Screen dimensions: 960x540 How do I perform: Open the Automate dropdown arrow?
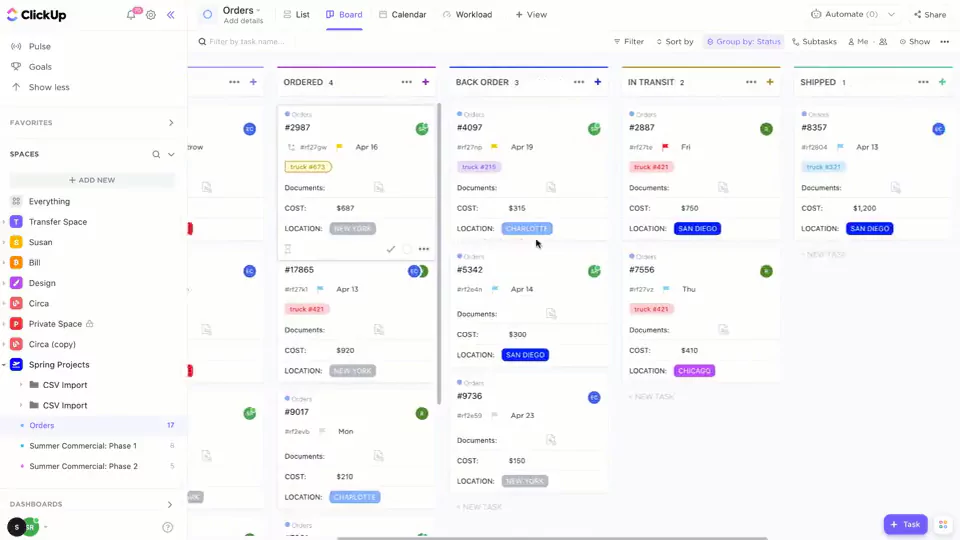891,14
